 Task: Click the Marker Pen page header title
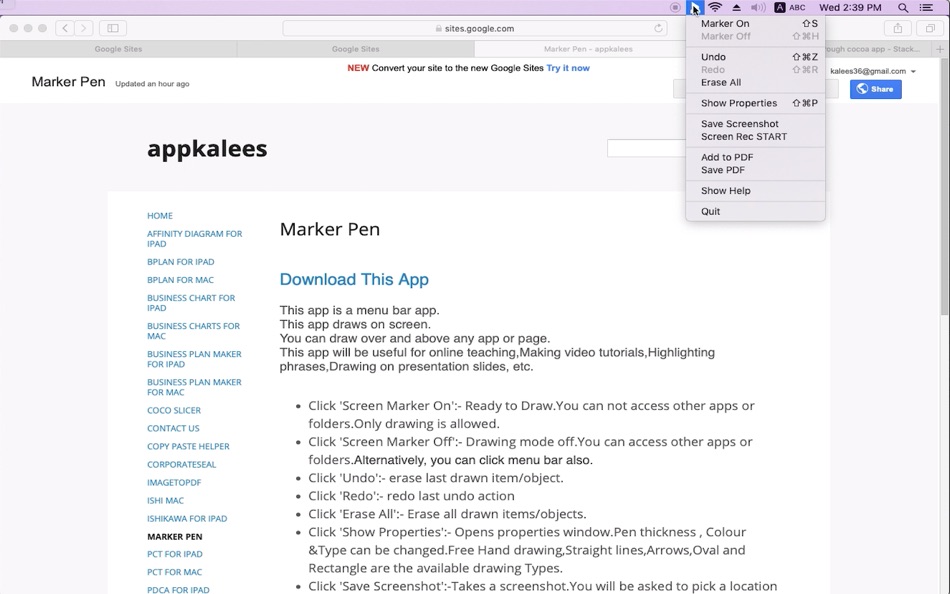tap(68, 82)
